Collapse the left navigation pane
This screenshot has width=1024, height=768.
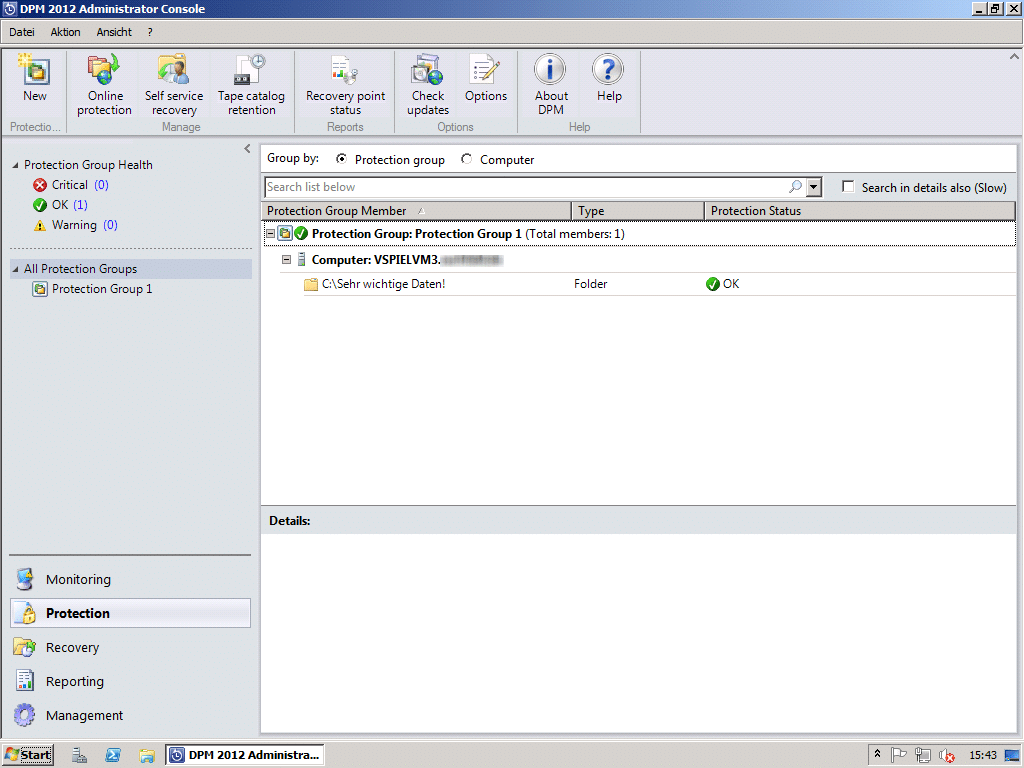pos(247,149)
